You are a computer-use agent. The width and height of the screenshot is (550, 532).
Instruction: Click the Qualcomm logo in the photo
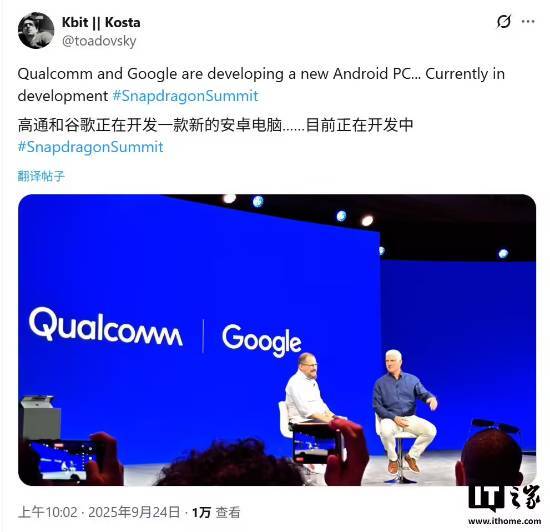(x=105, y=326)
